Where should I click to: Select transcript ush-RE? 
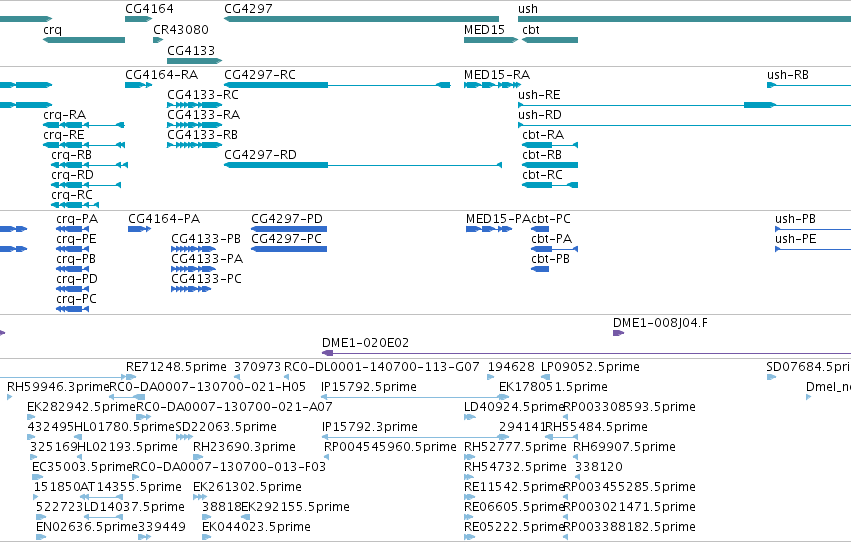[x=684, y=105]
